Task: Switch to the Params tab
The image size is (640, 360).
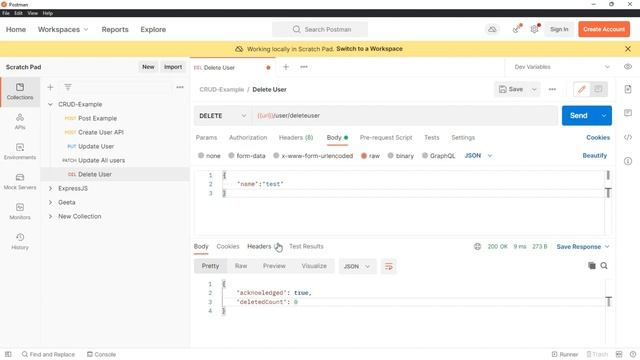Action: [x=207, y=138]
